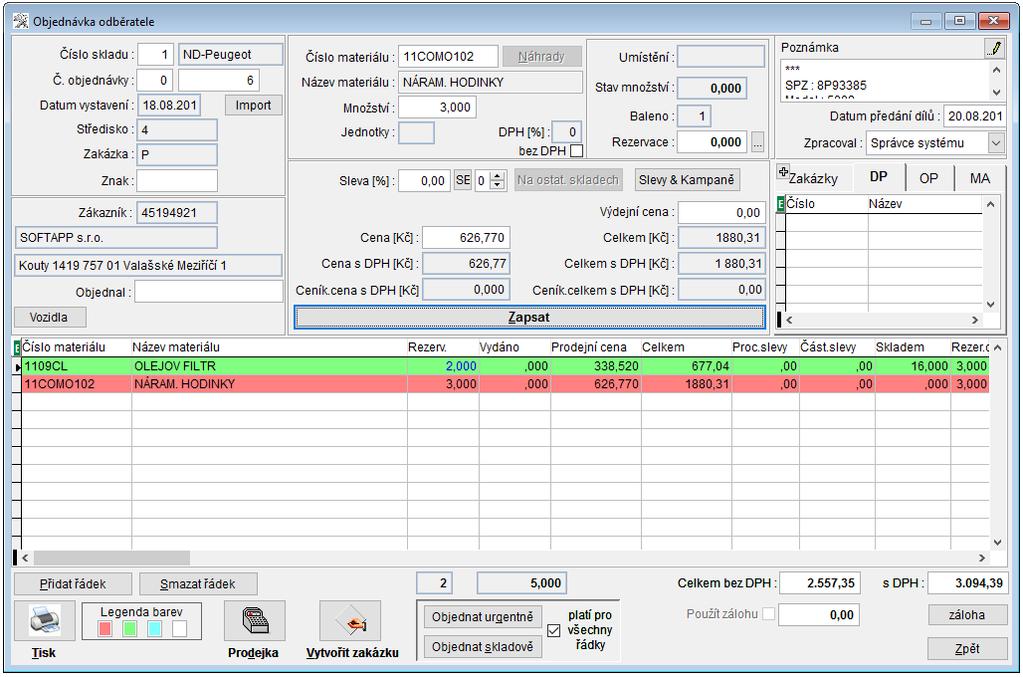Image resolution: width=1023 pixels, height=677 pixels.
Task: Click zálohu amount field 0,00
Action: coord(819,614)
